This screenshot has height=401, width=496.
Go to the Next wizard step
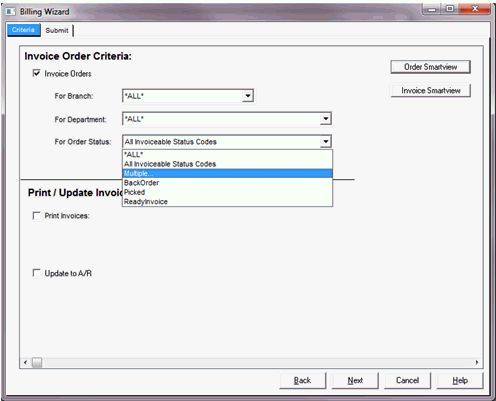tap(355, 380)
